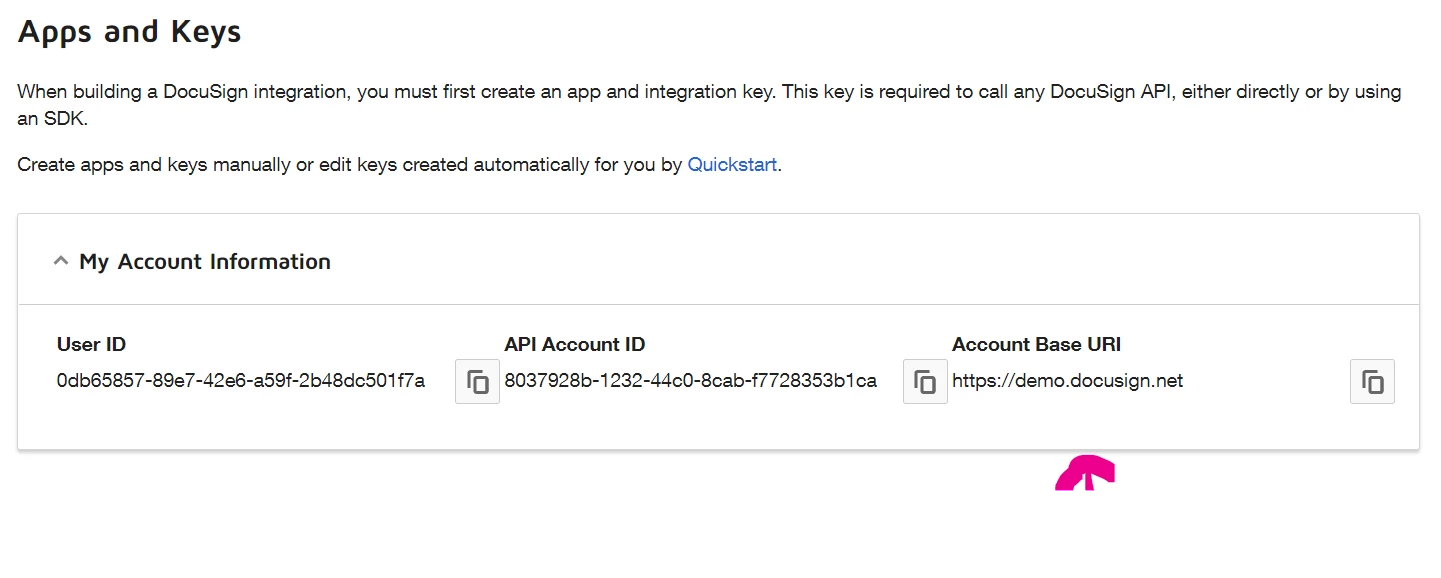The width and height of the screenshot is (1441, 578).
Task: Click the Apps and Keys page heading
Action: click(129, 31)
